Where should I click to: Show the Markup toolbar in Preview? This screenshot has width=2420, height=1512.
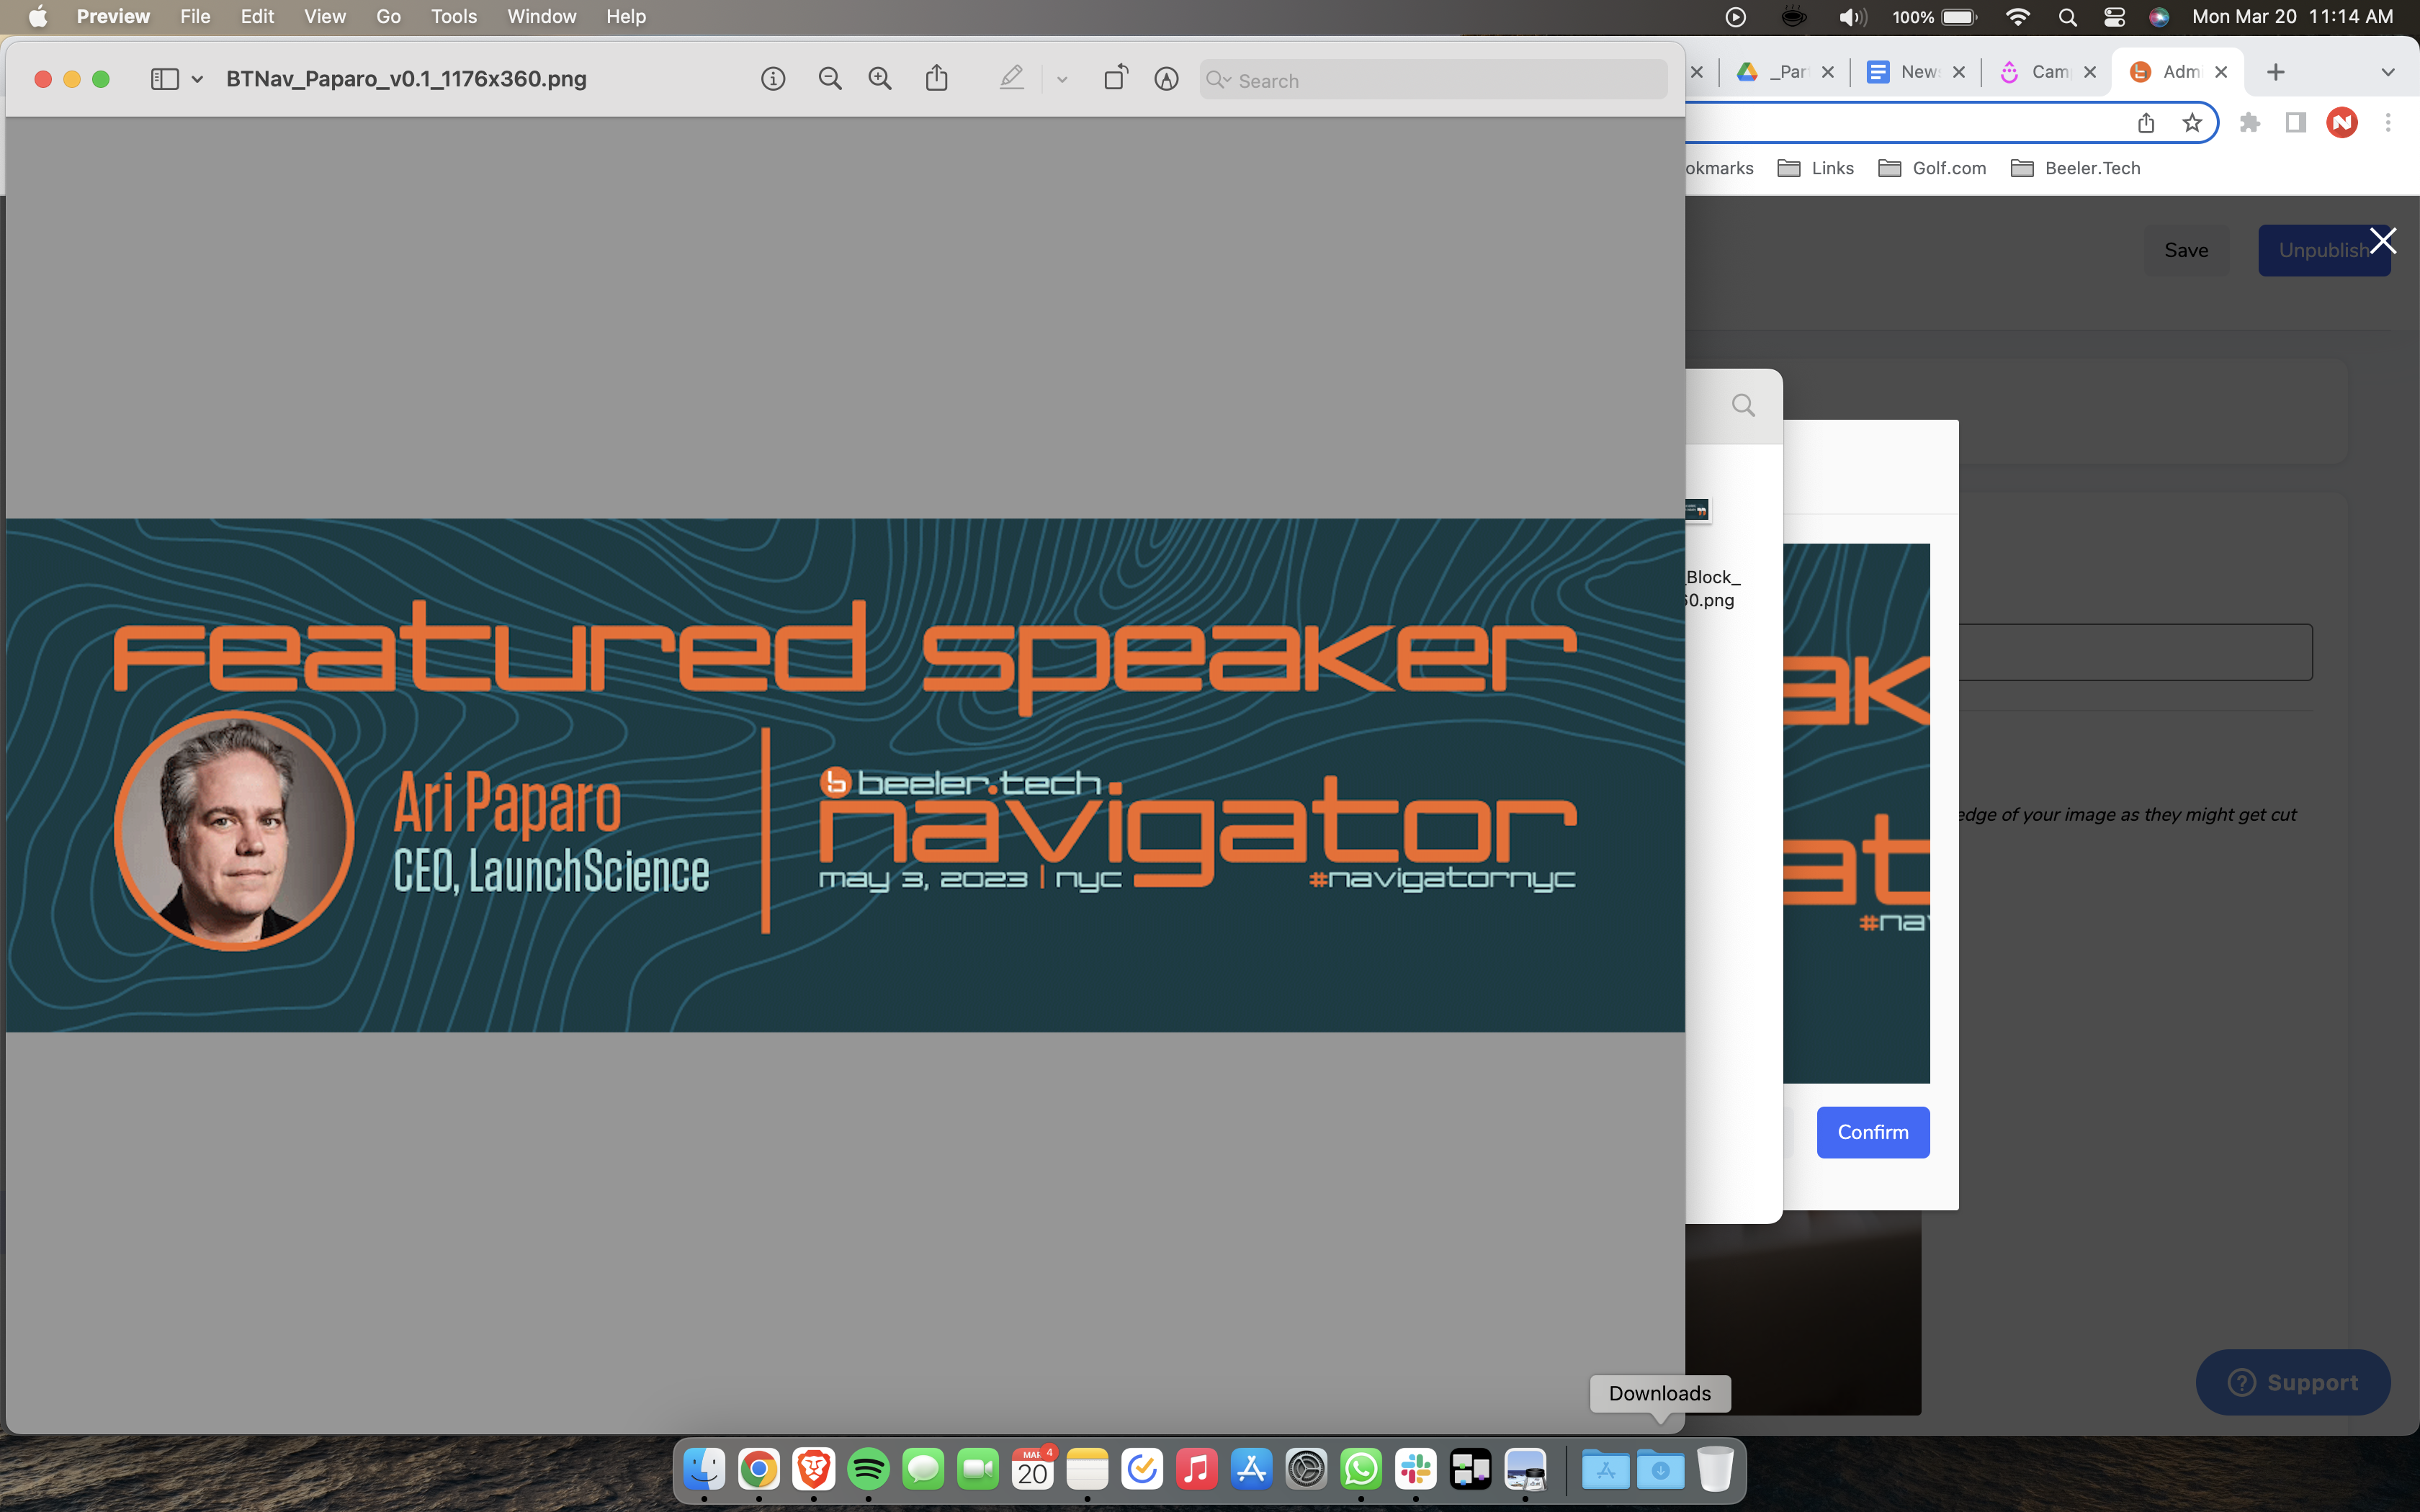pos(1166,79)
